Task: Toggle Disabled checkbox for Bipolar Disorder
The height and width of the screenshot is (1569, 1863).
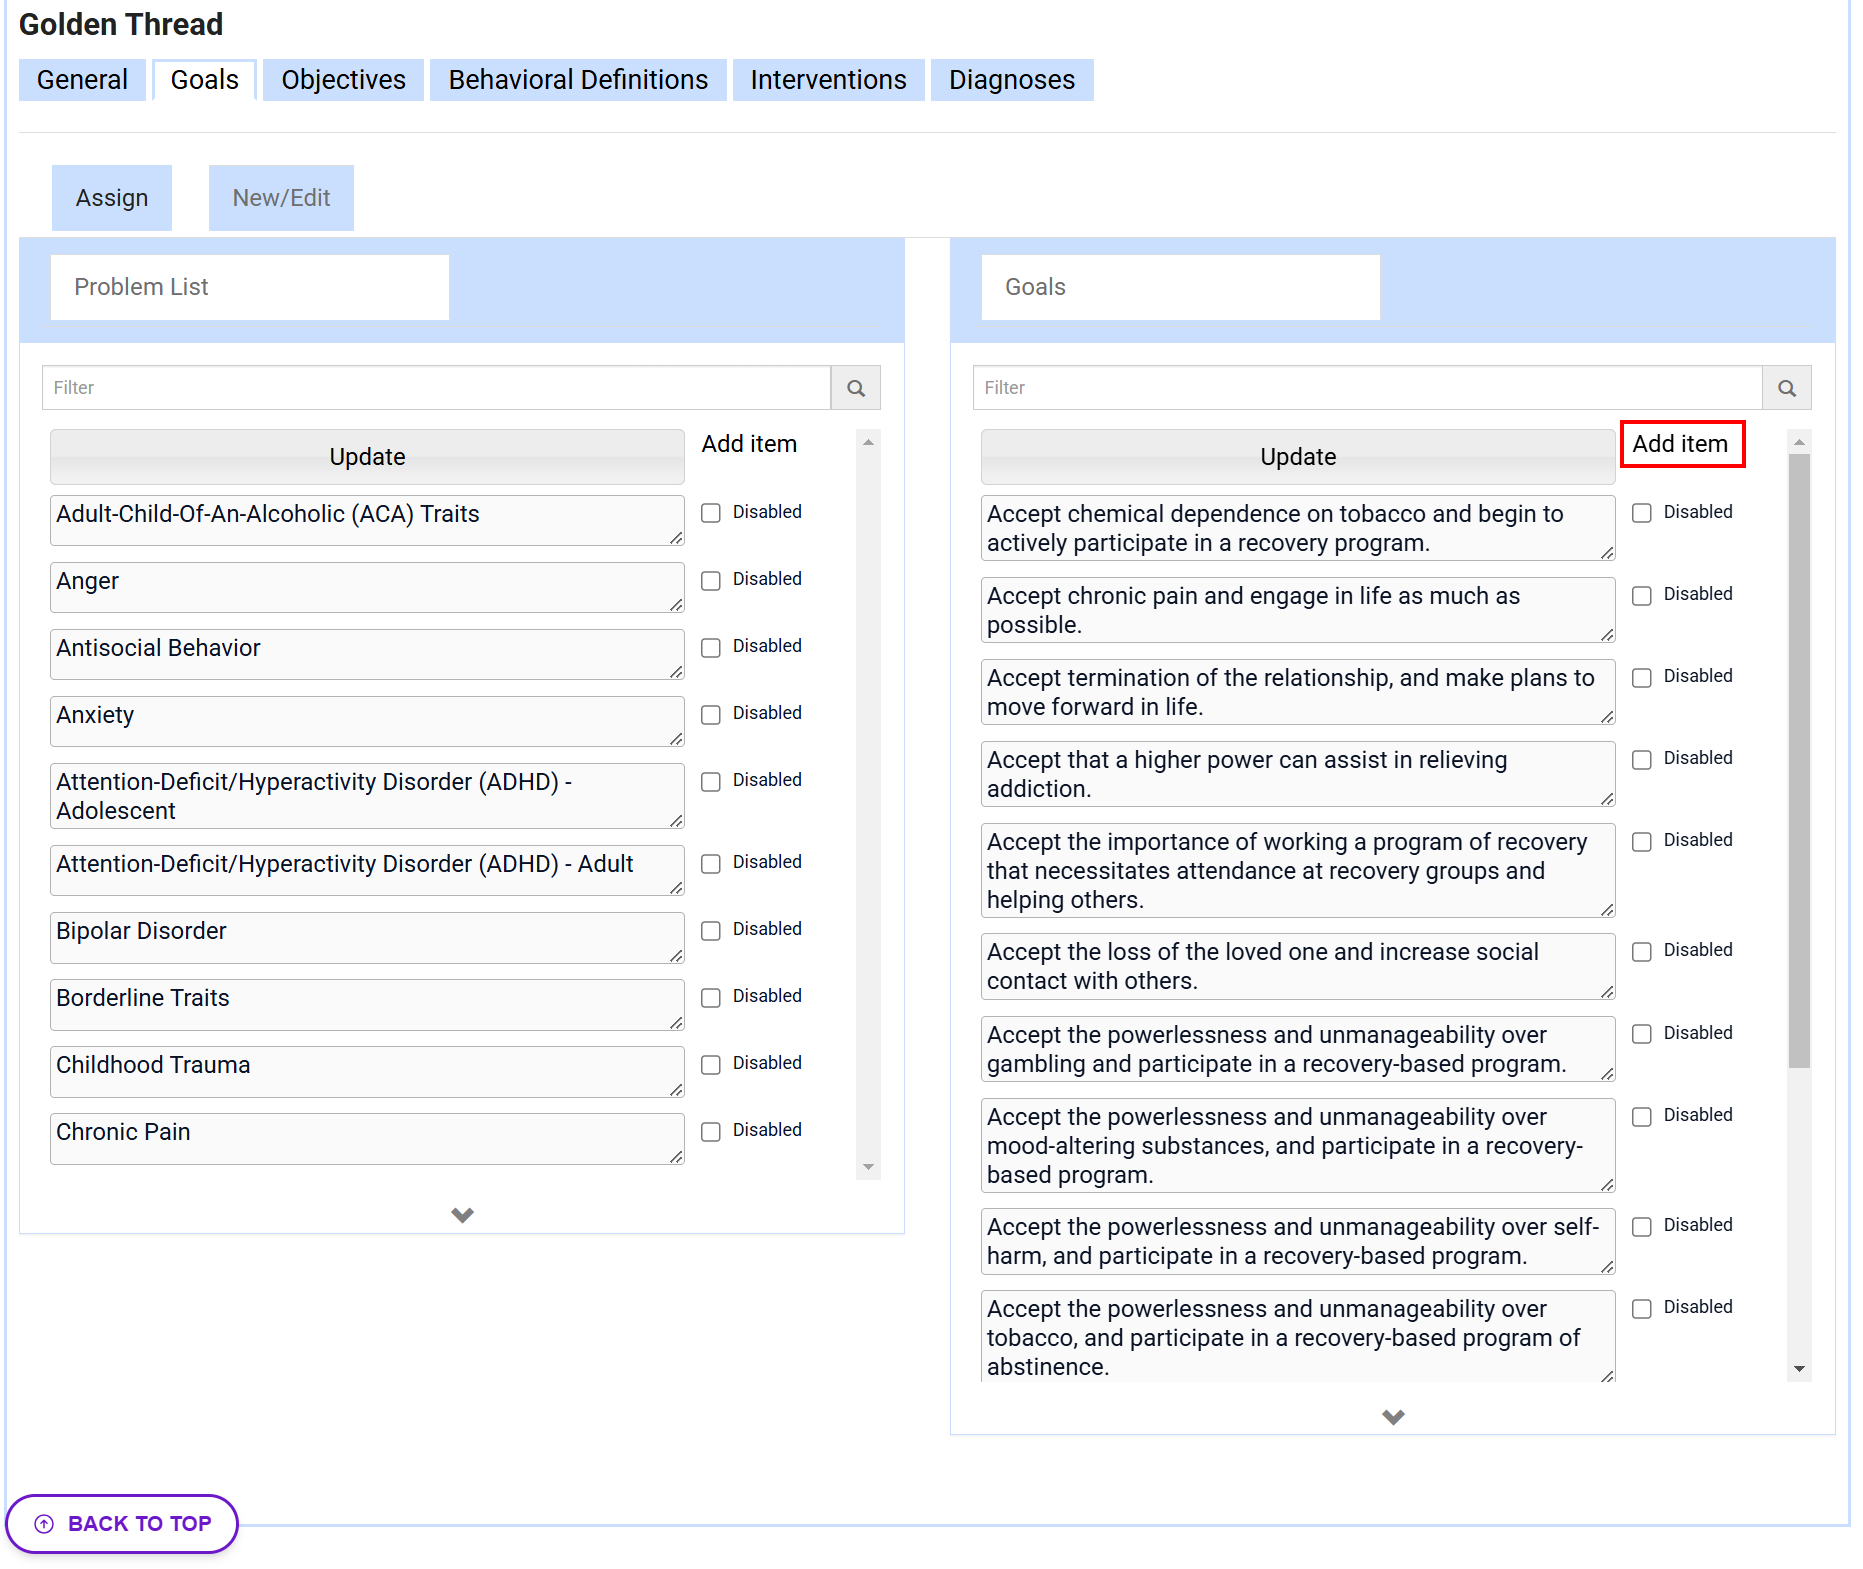Action: 711,930
